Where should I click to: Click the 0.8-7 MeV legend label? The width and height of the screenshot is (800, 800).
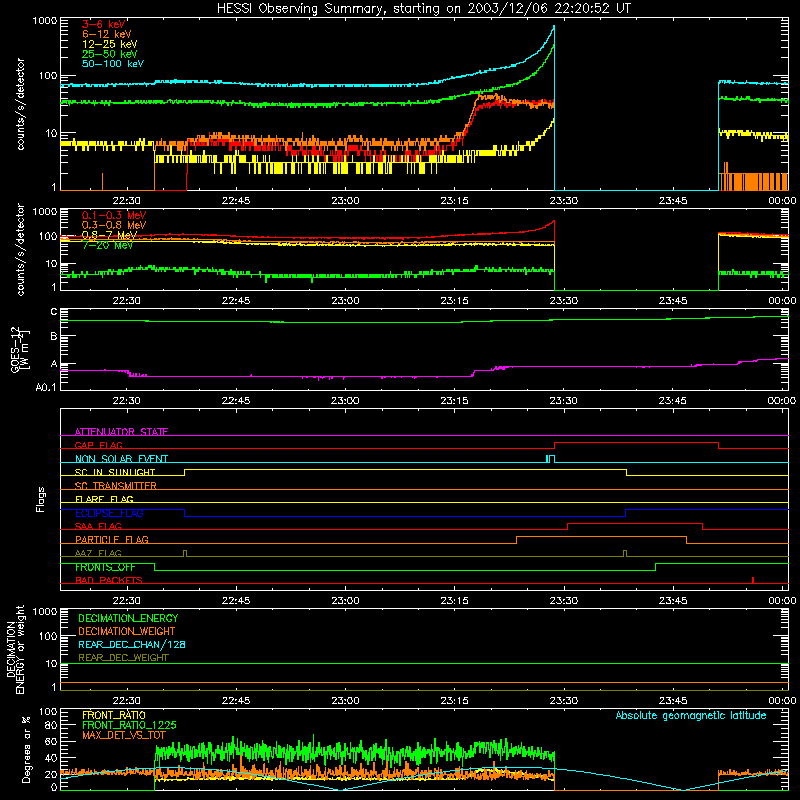(109, 235)
